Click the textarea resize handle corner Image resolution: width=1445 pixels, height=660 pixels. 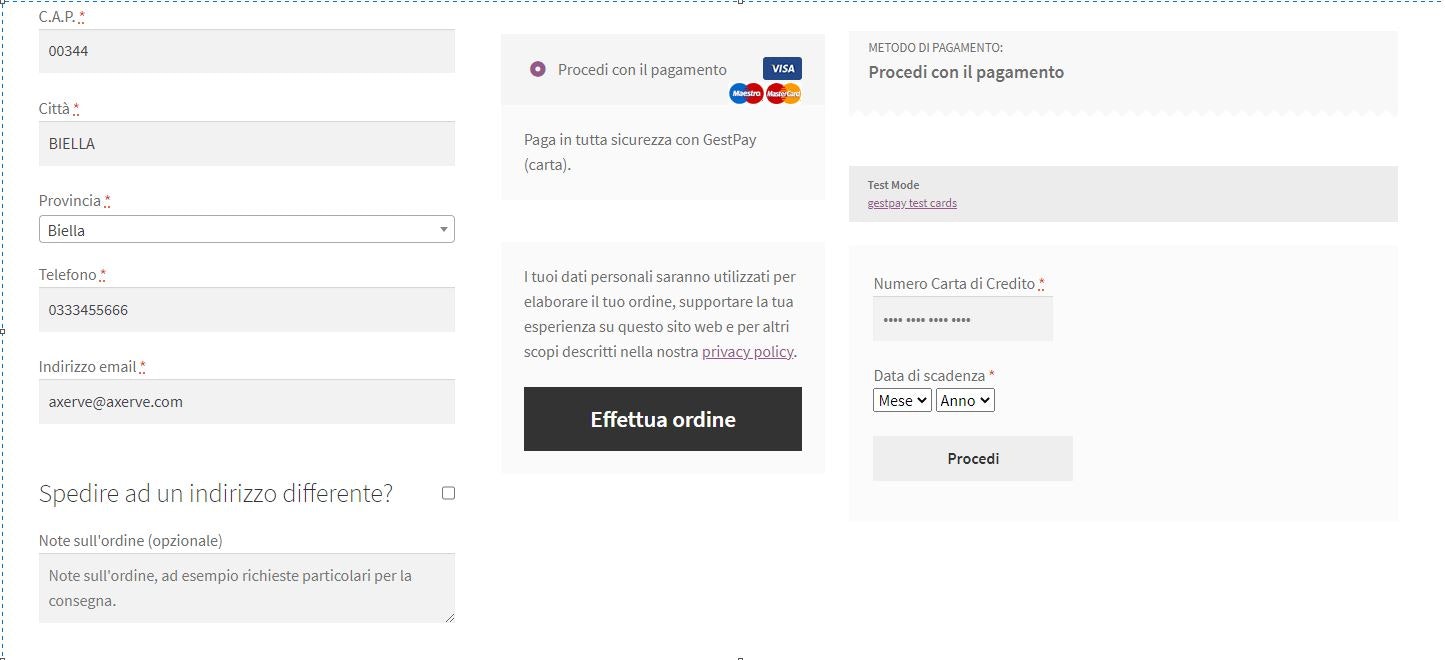tap(449, 617)
